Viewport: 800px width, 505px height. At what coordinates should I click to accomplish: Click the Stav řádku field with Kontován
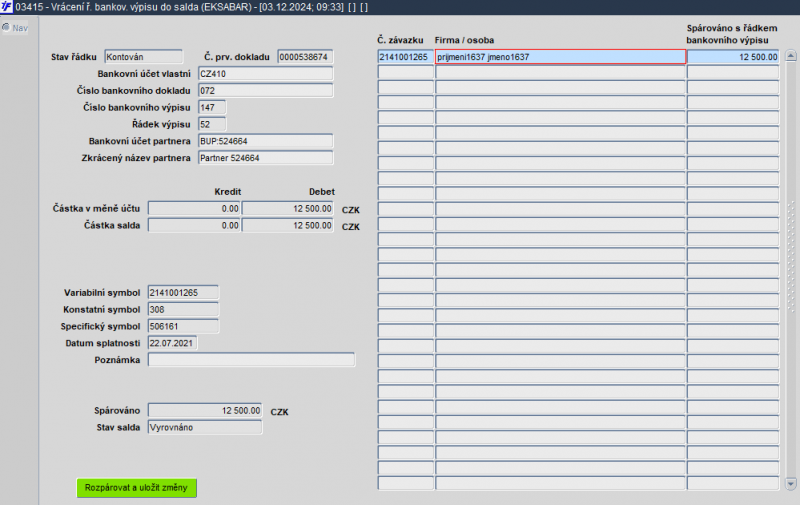143,57
